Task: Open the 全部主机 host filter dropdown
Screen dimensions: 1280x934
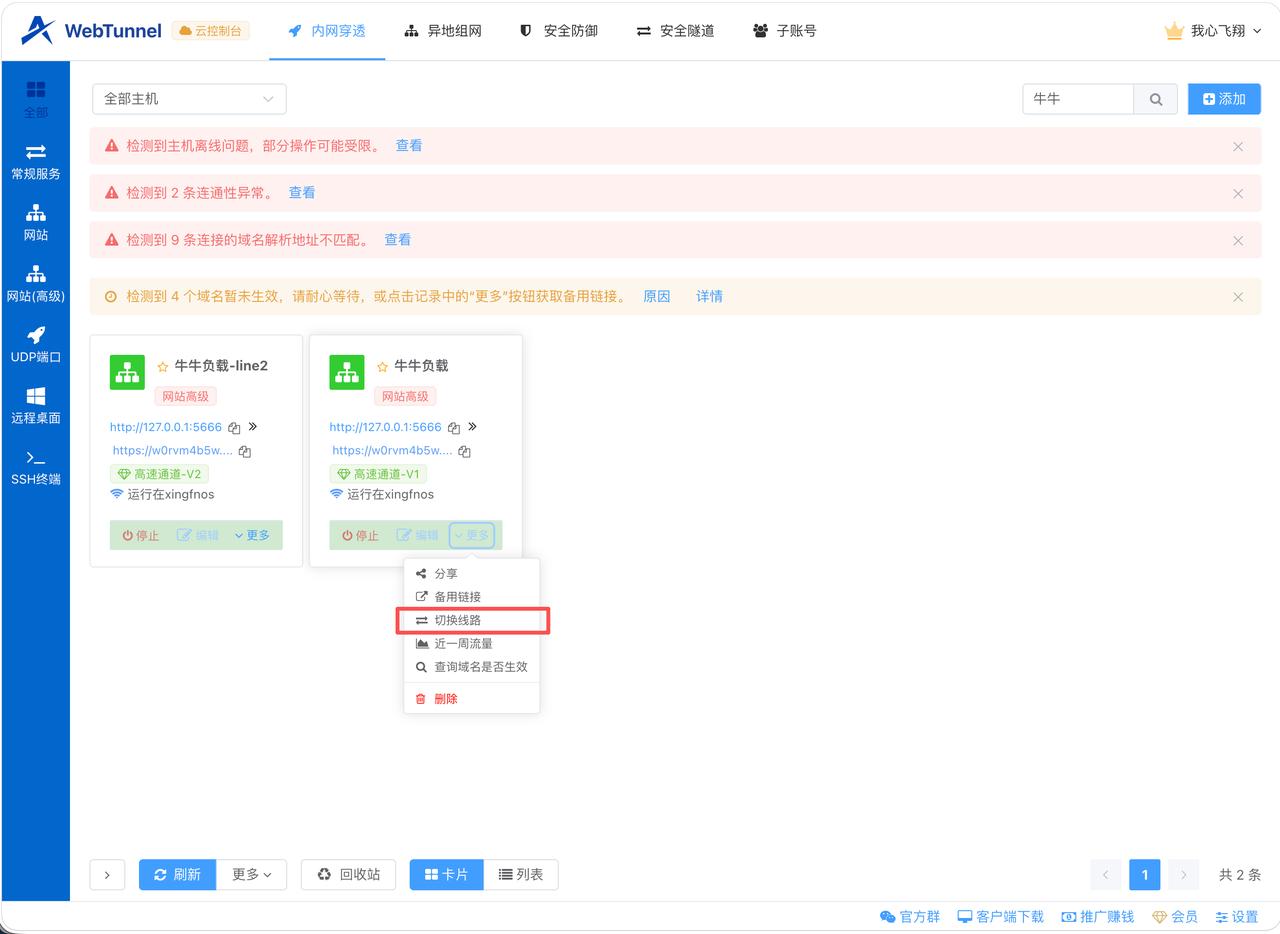Action: [x=188, y=99]
